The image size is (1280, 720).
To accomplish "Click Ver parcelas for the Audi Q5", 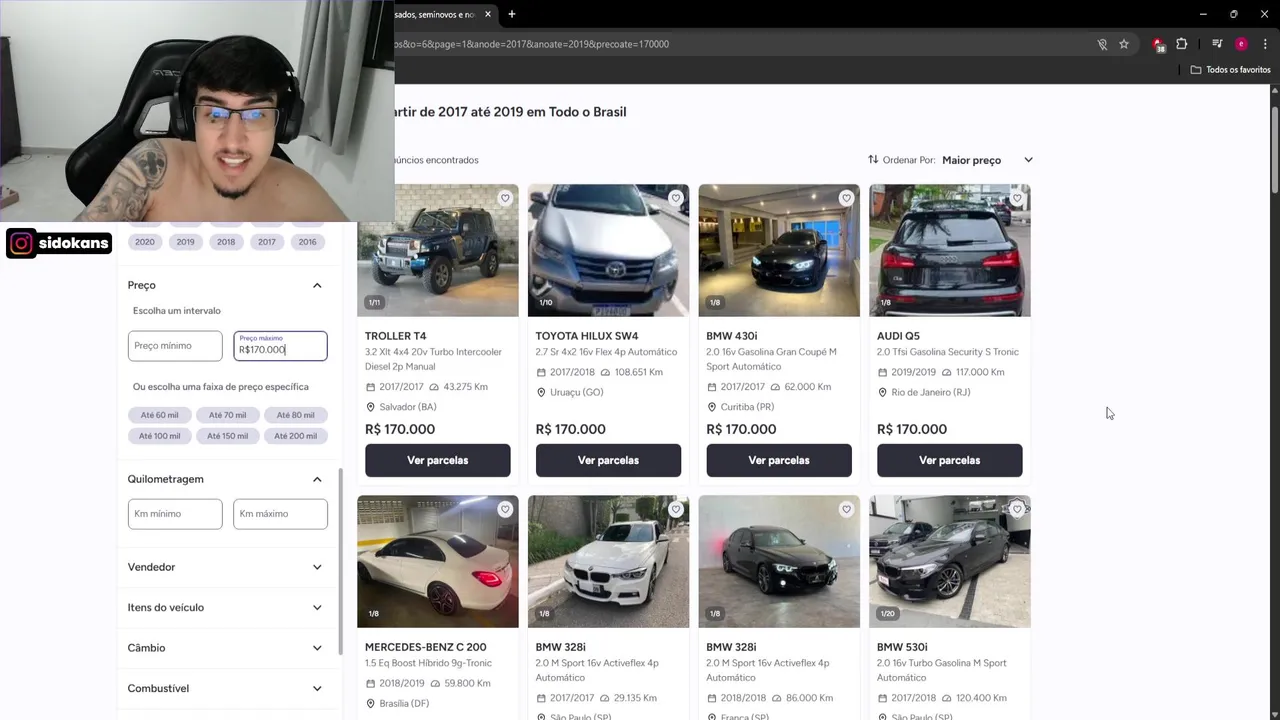I will (950, 460).
